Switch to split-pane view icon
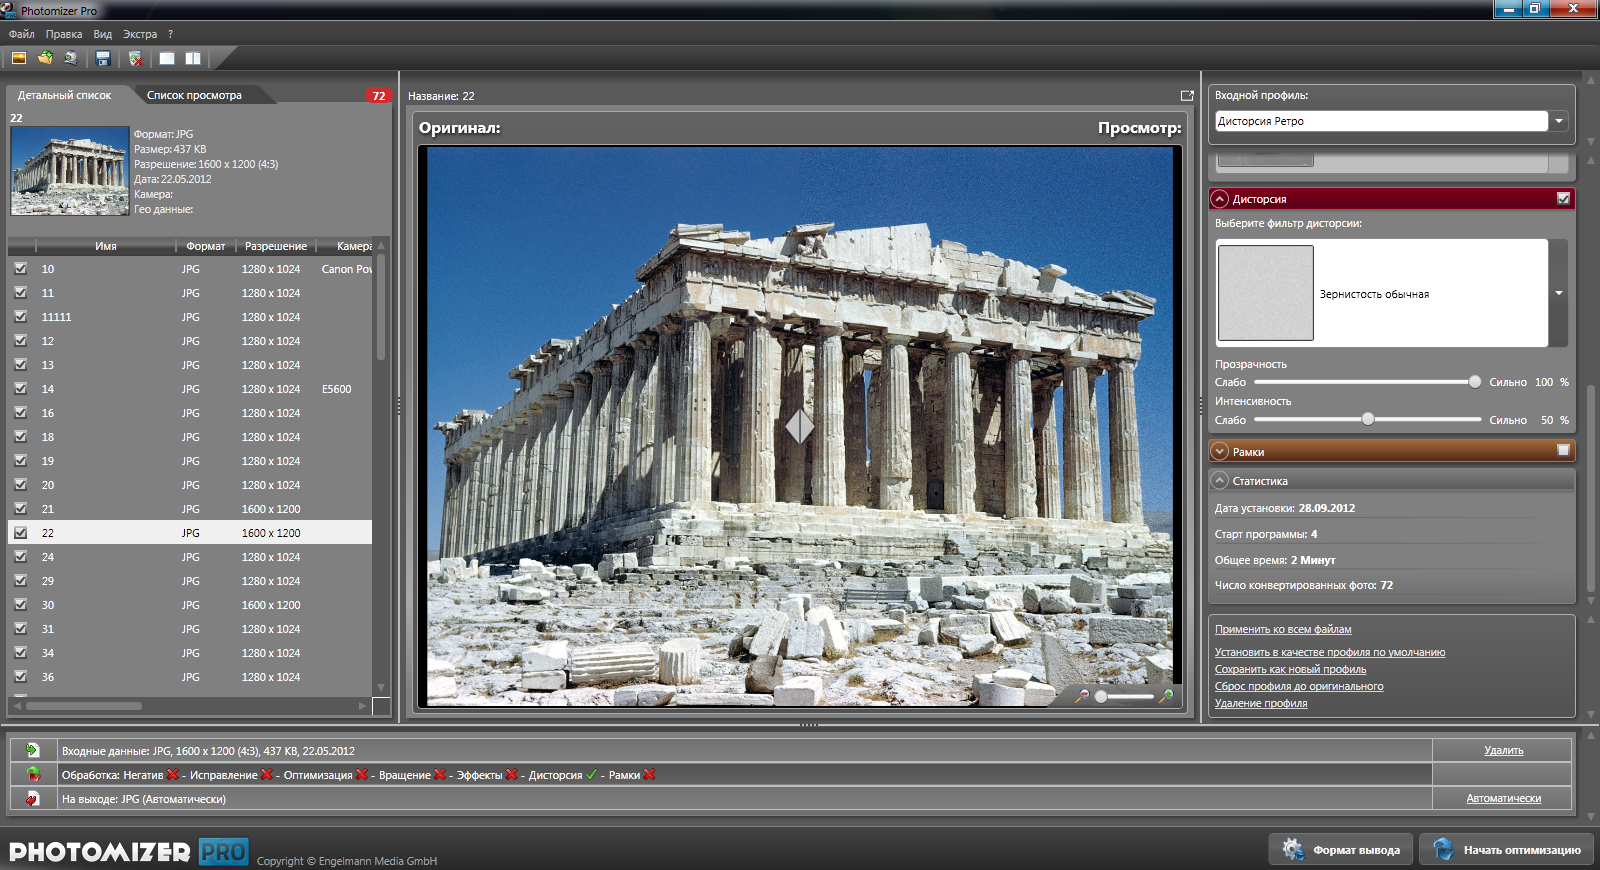1600x870 pixels. coord(193,59)
